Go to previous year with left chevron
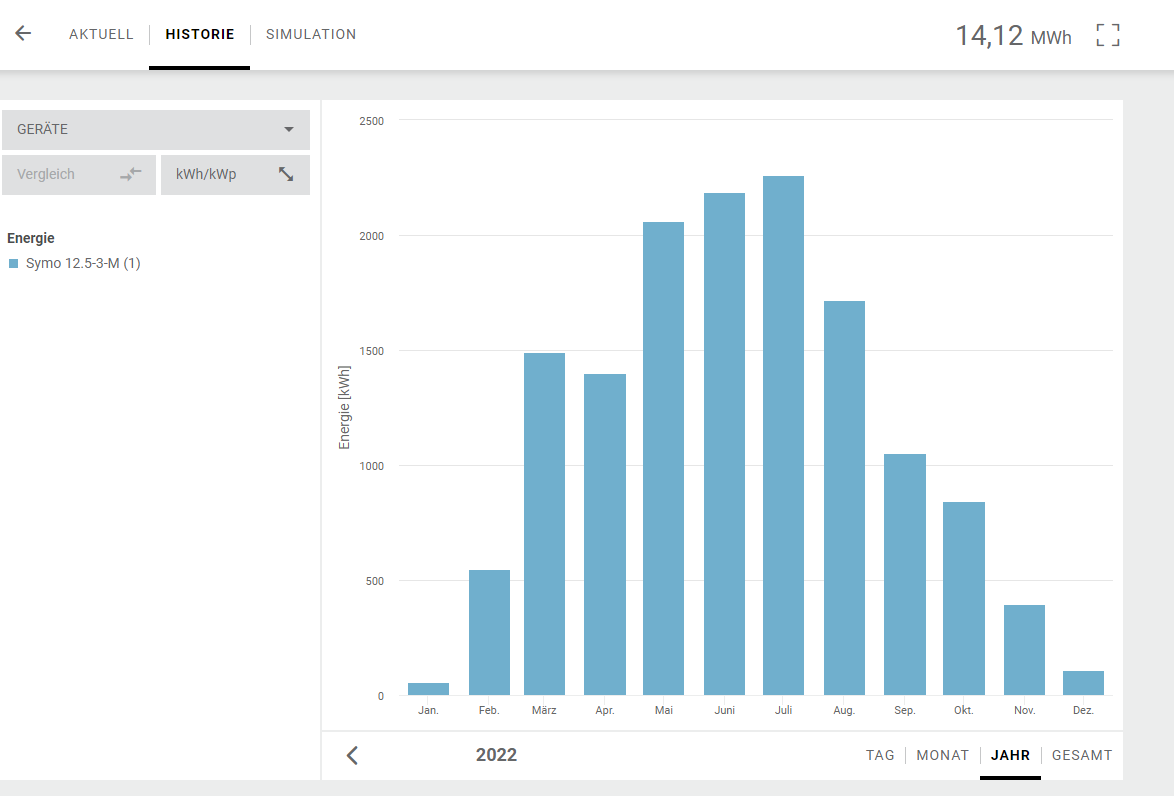Screen dimensions: 1174x796 [352, 755]
